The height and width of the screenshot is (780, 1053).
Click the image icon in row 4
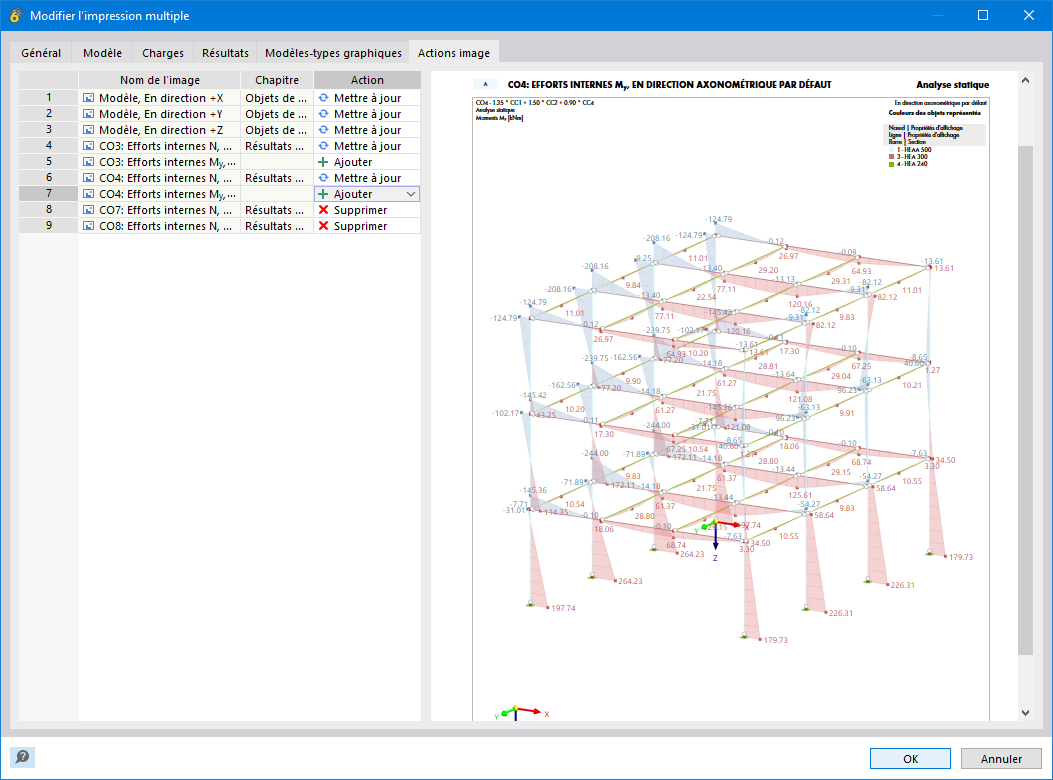tap(88, 146)
